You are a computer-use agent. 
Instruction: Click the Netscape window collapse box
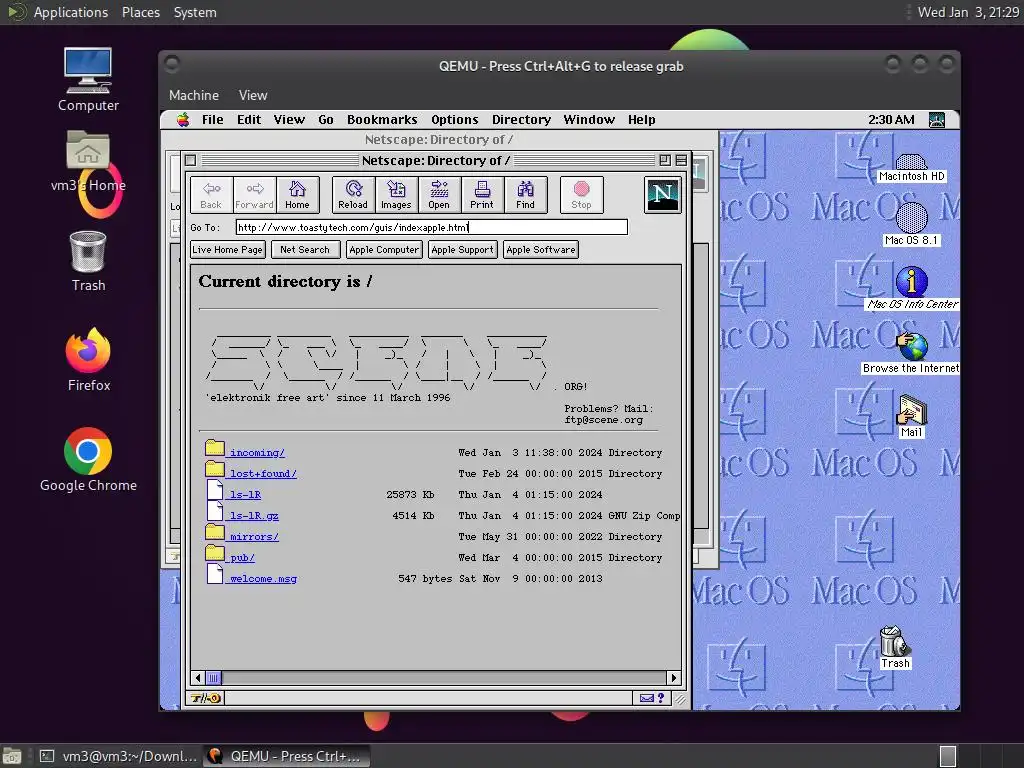click(681, 160)
